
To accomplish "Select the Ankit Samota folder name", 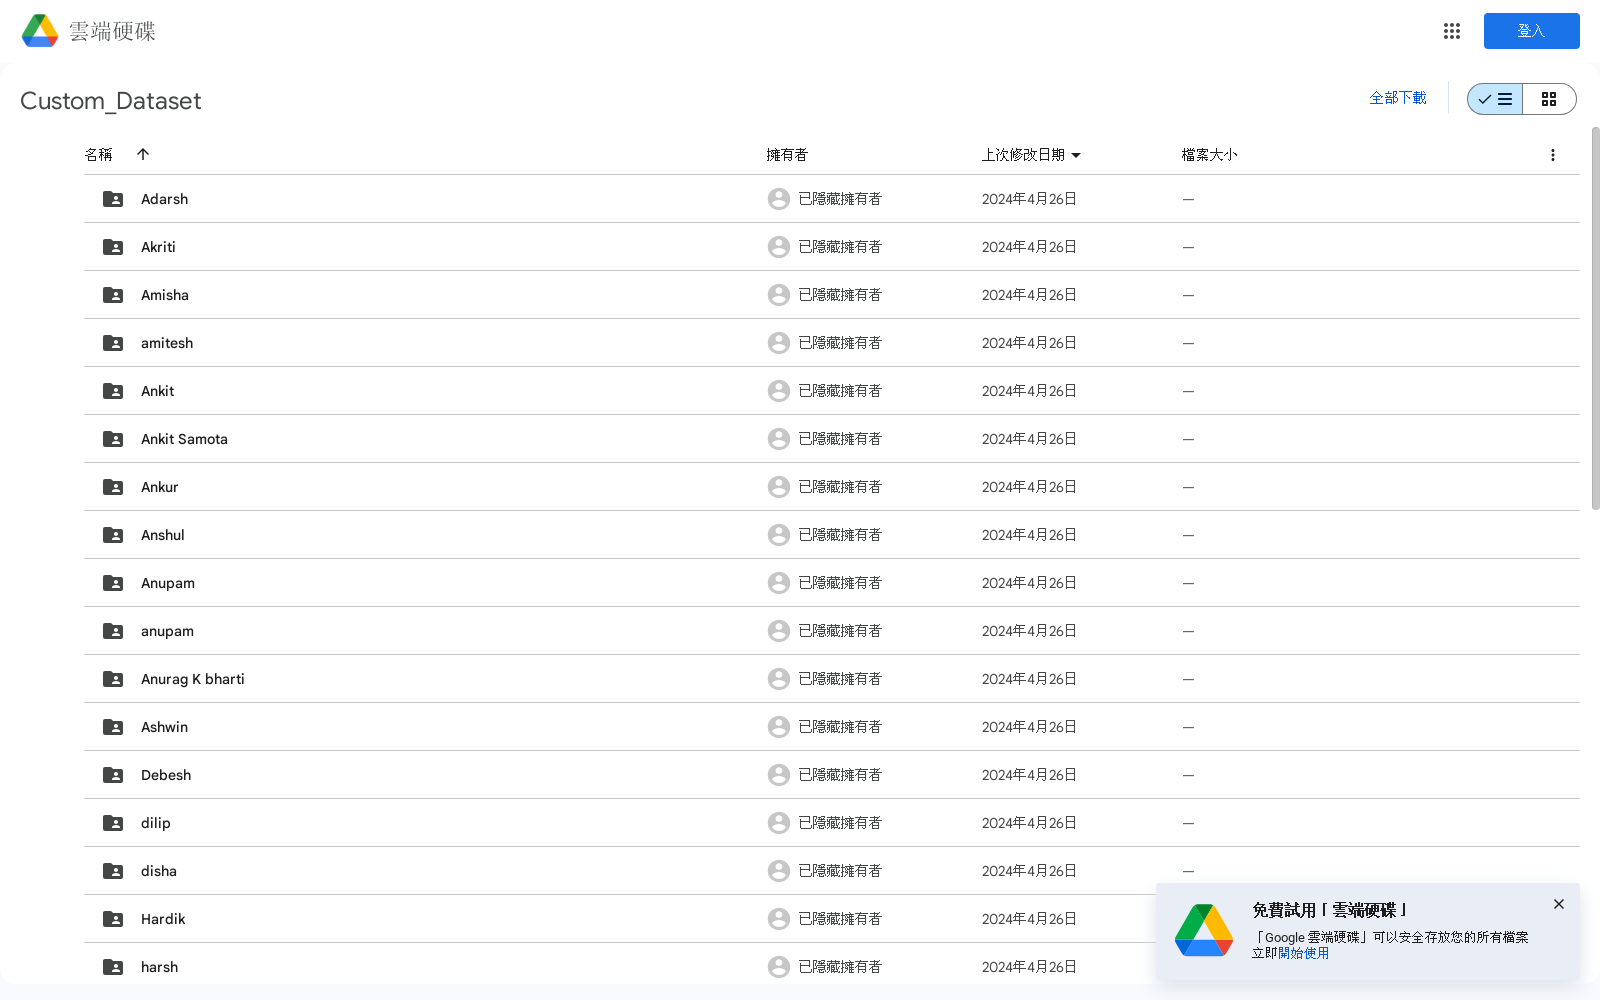I will click(184, 439).
